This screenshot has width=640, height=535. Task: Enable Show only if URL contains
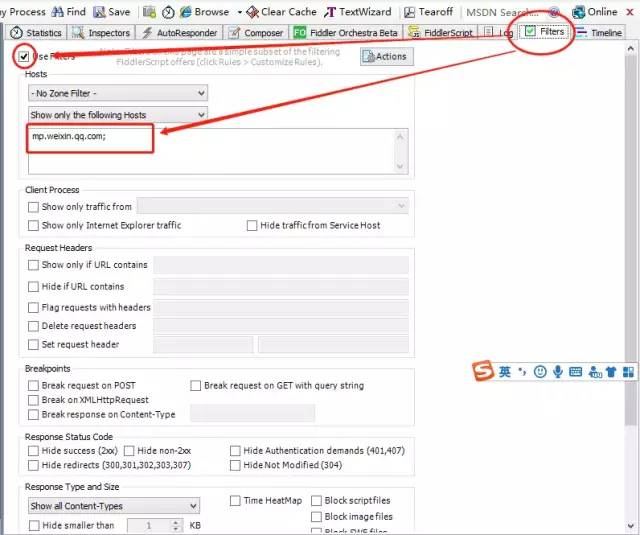[33, 265]
